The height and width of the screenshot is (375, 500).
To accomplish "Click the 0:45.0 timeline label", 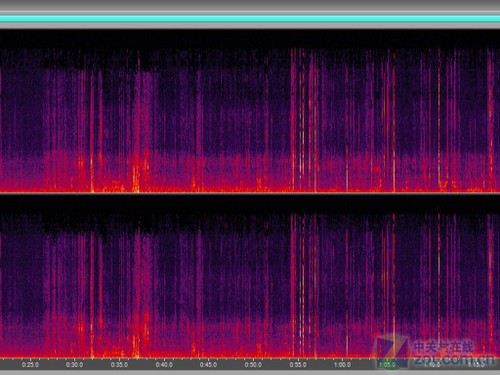I will point(208,365).
